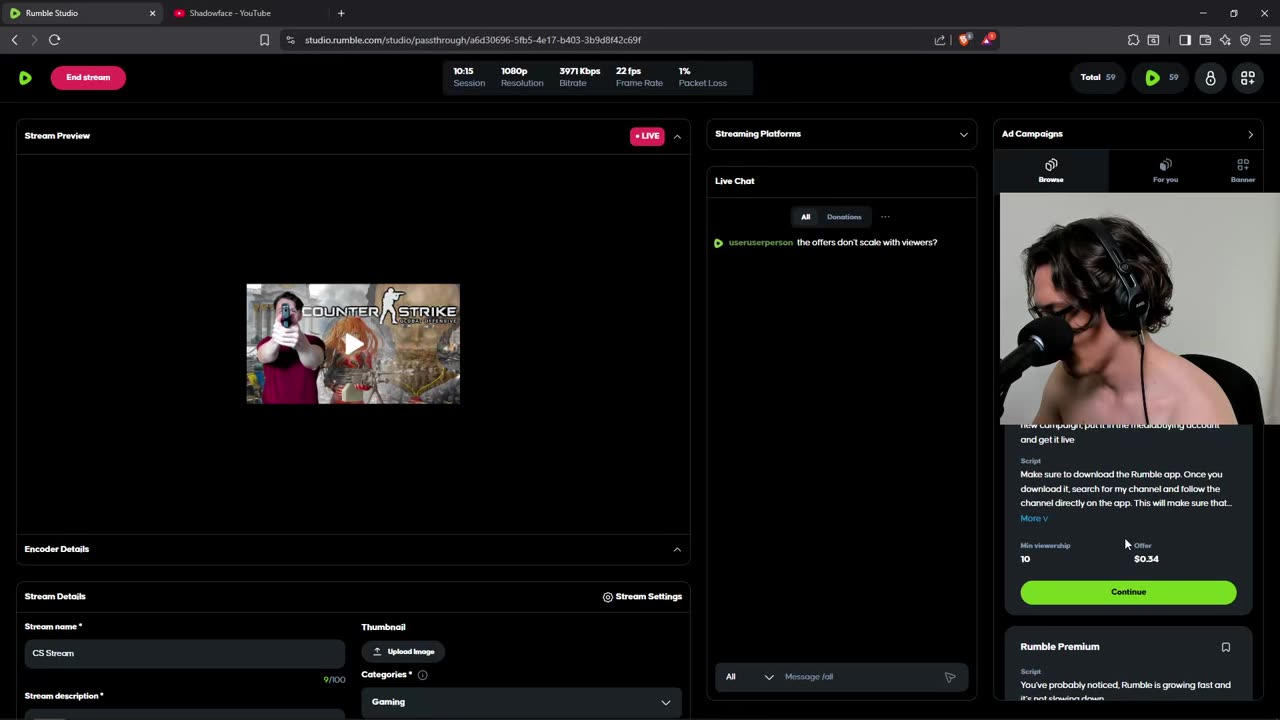Click the useruserperson username in chat
This screenshot has height=720, width=1280.
(x=761, y=242)
